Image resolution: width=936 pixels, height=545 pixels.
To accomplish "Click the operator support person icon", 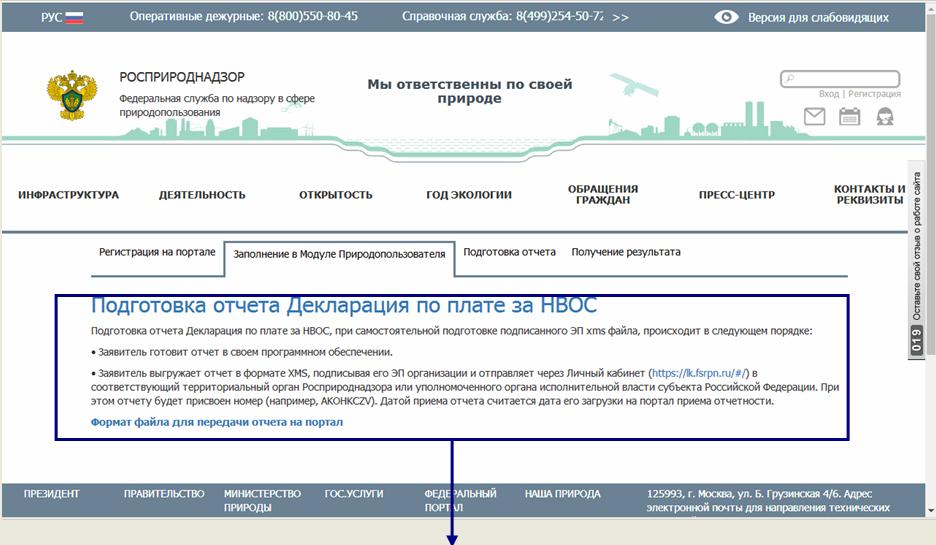I will tap(884, 117).
